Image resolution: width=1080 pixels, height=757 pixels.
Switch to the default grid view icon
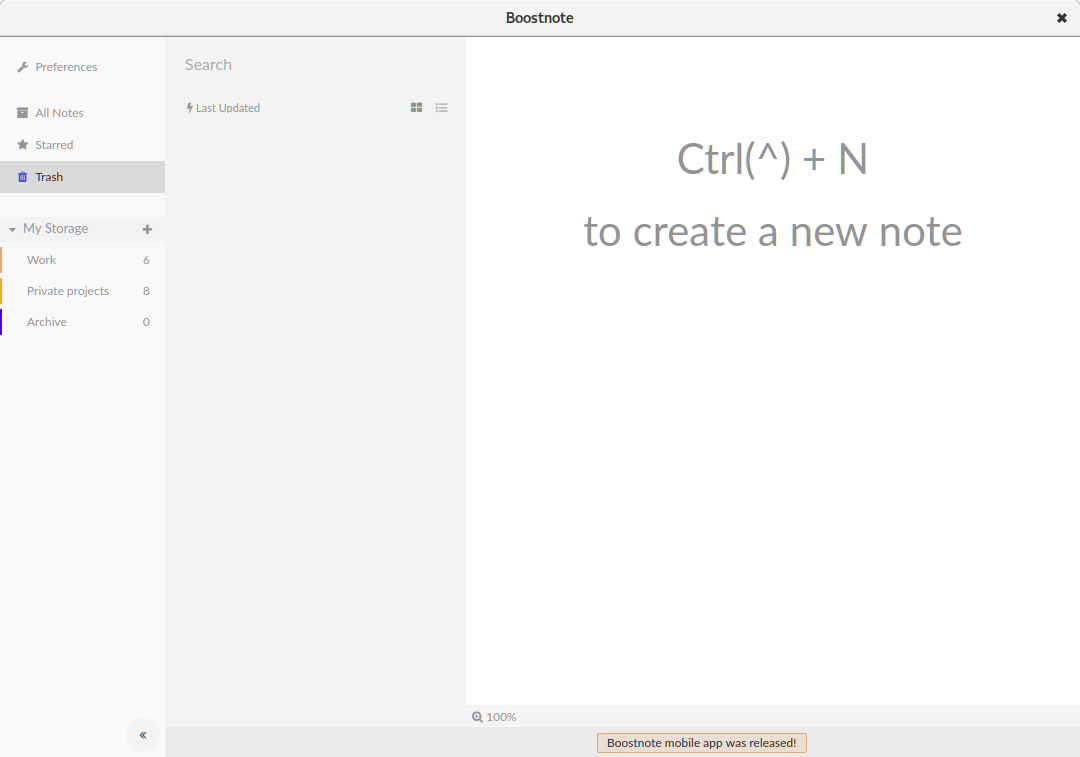[x=417, y=107]
